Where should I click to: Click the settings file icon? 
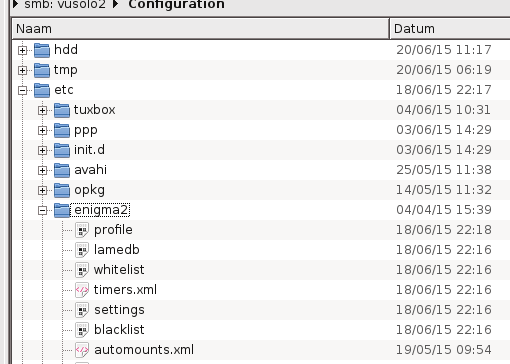coord(82,310)
